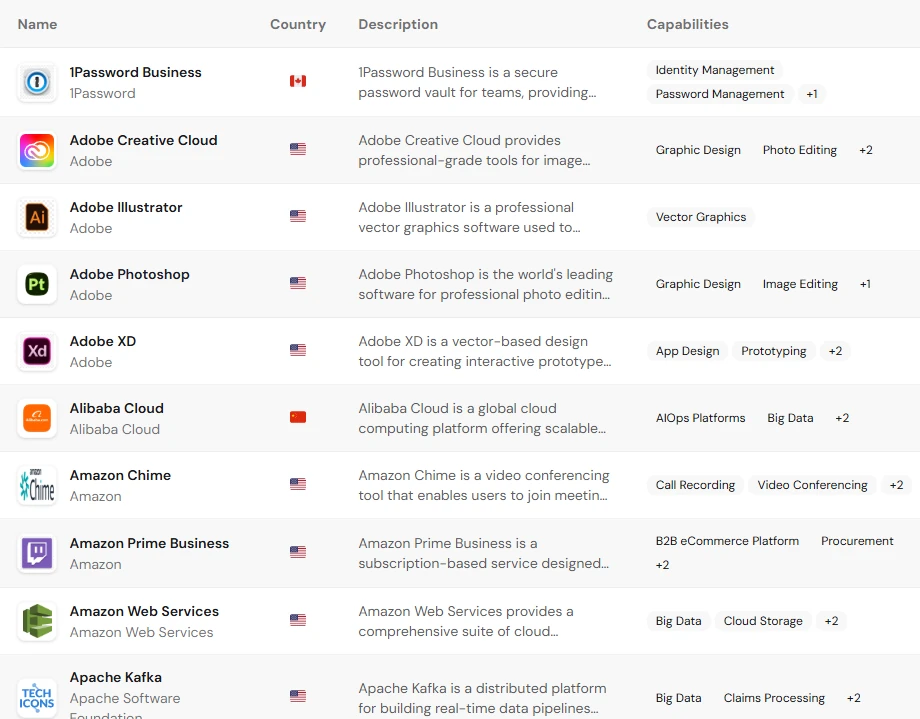Select the Image Editing capability tag

pyautogui.click(x=800, y=284)
